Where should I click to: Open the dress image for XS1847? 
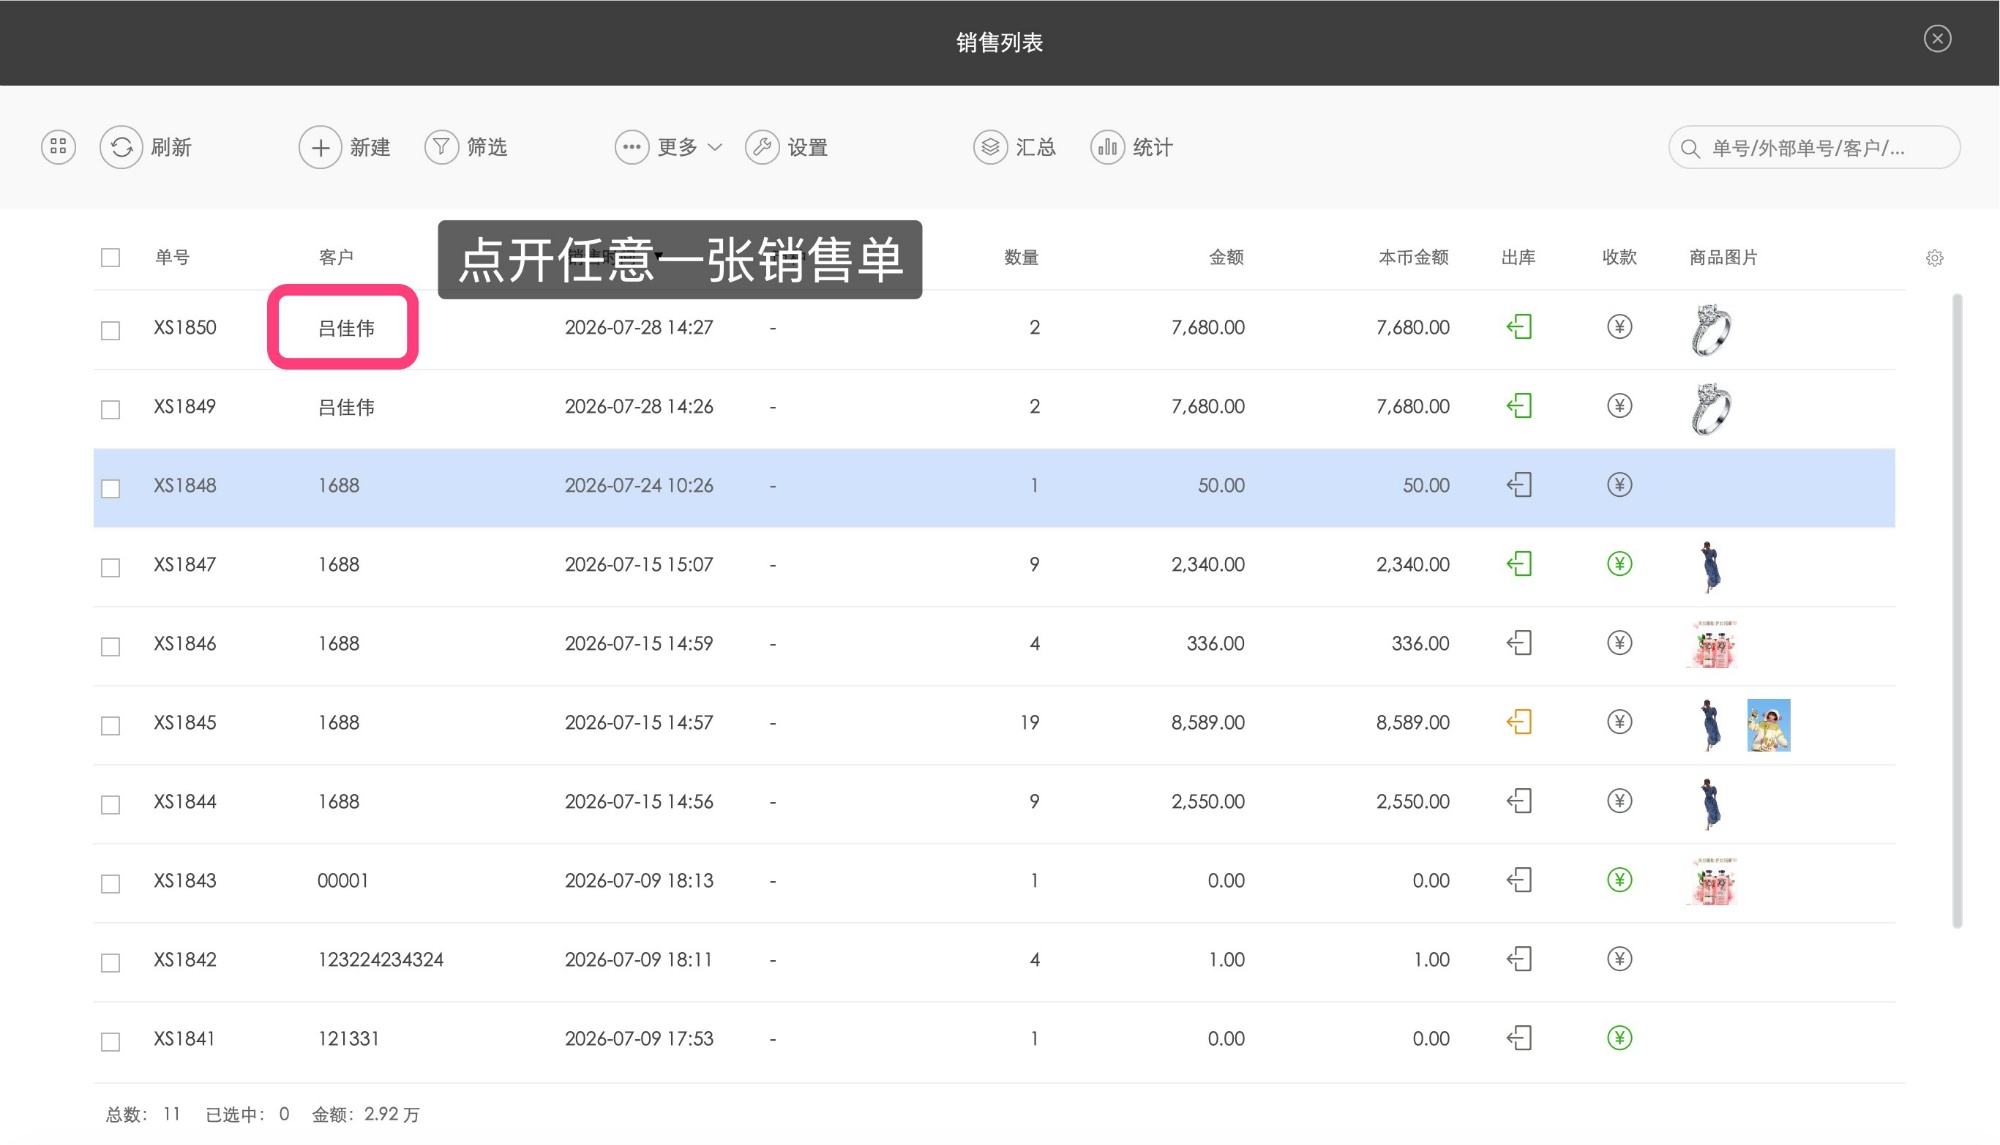pos(1710,567)
